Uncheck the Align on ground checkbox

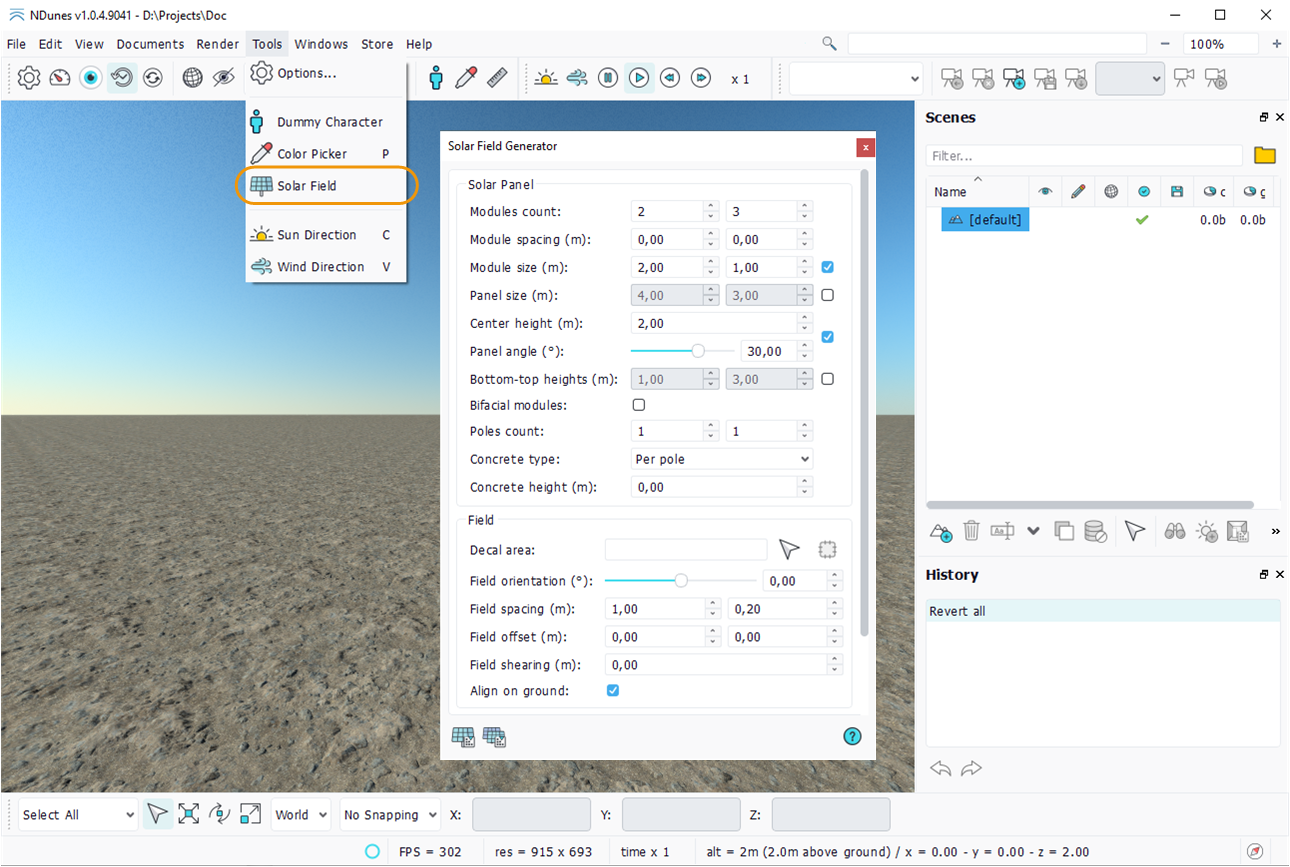(613, 691)
